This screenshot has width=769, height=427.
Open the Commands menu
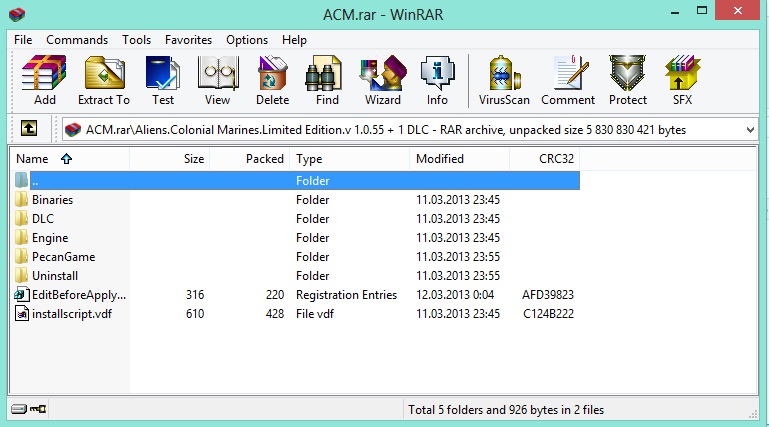pyautogui.click(x=77, y=40)
